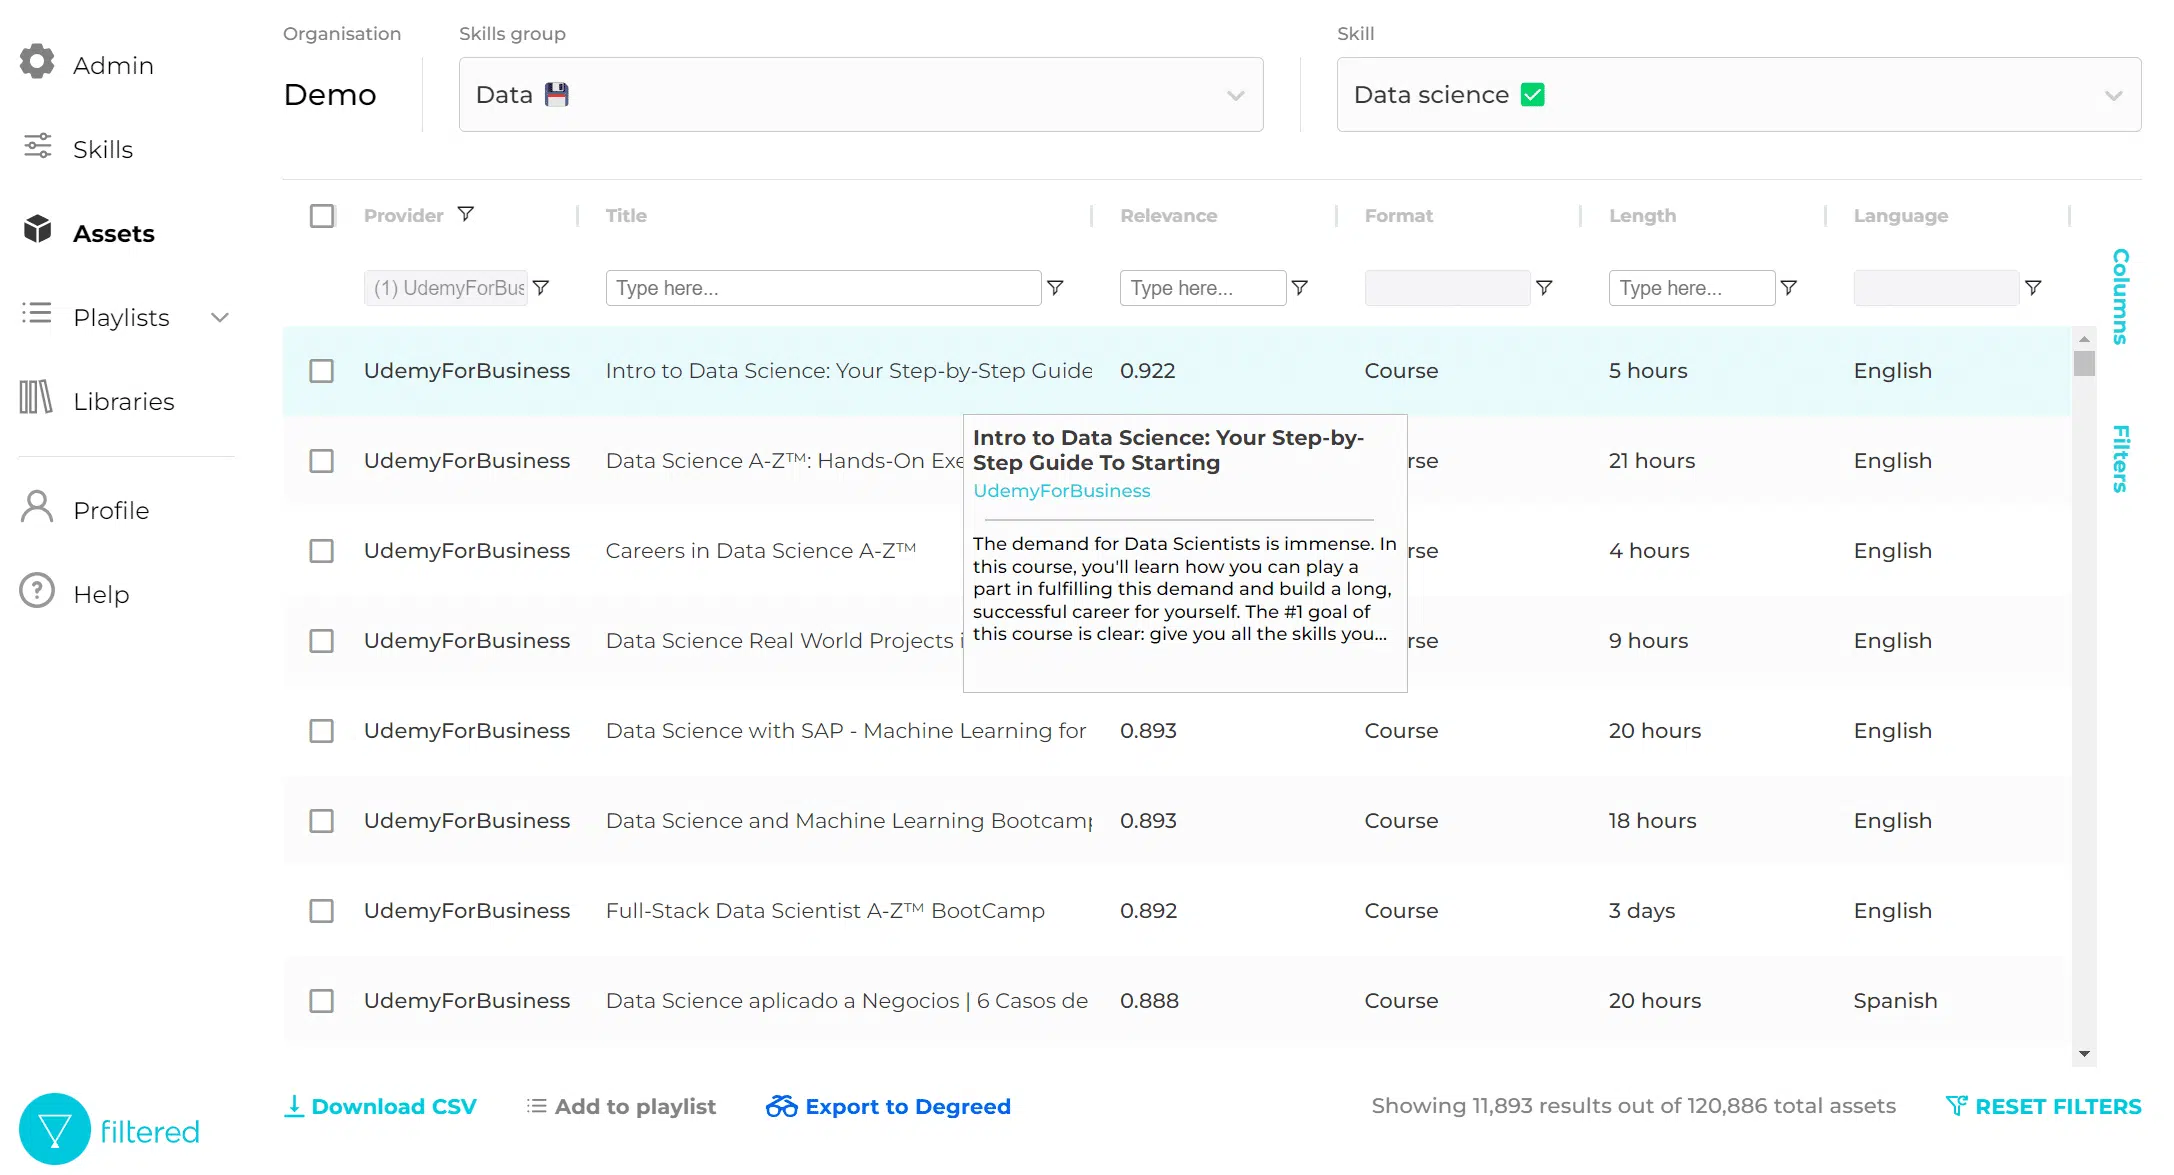Select checkbox for Full-Stack Data Scientist row
Viewport: 2174px width, 1175px height.
click(322, 911)
